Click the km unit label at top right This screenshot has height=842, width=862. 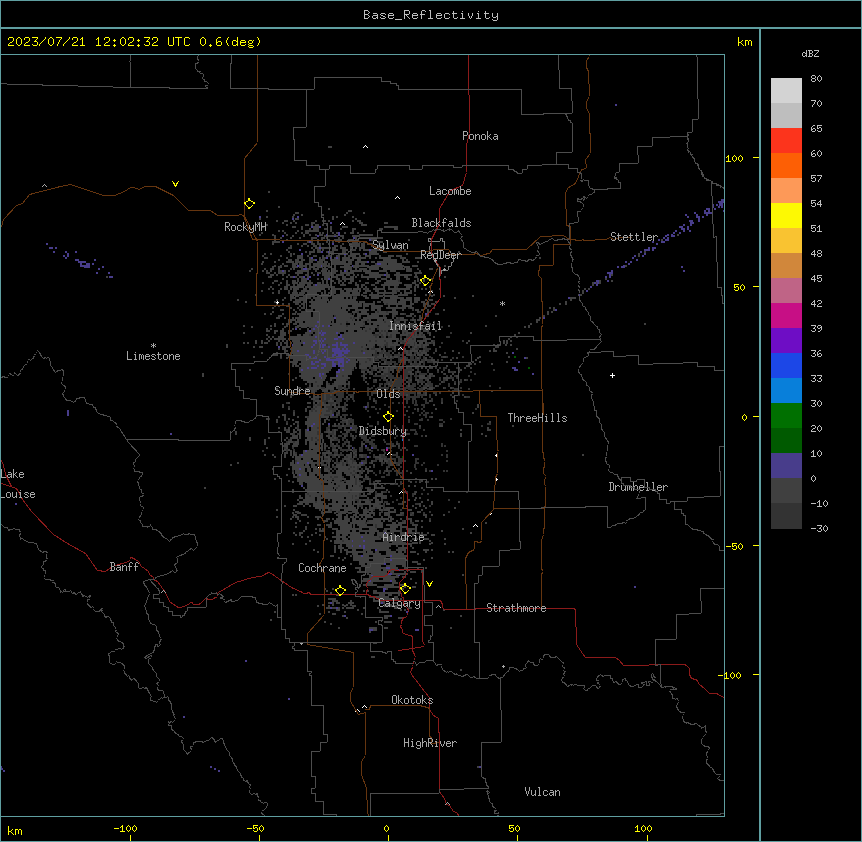pyautogui.click(x=745, y=42)
